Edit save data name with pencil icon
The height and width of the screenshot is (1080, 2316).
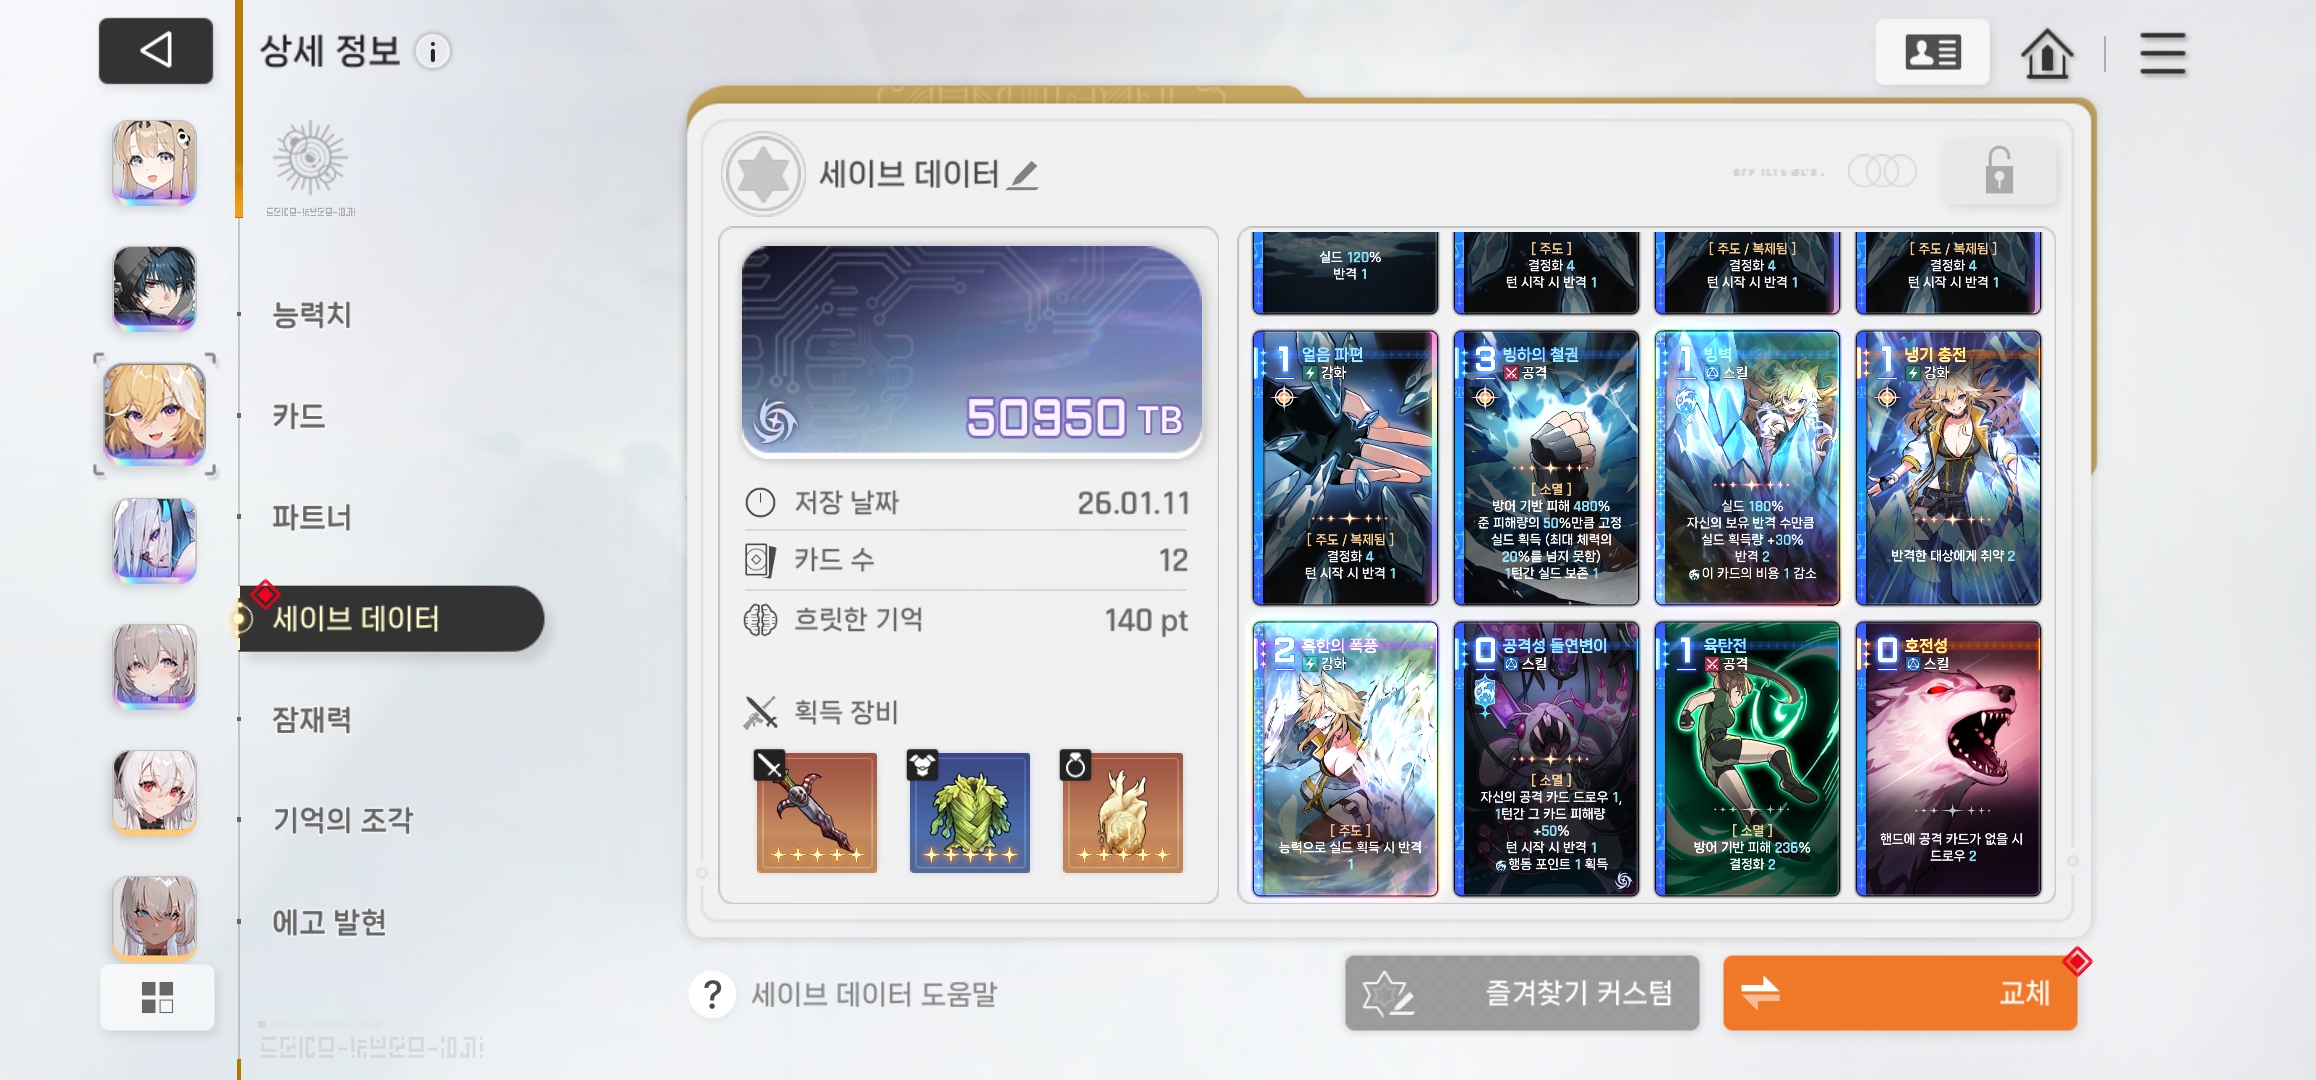pyautogui.click(x=1022, y=176)
